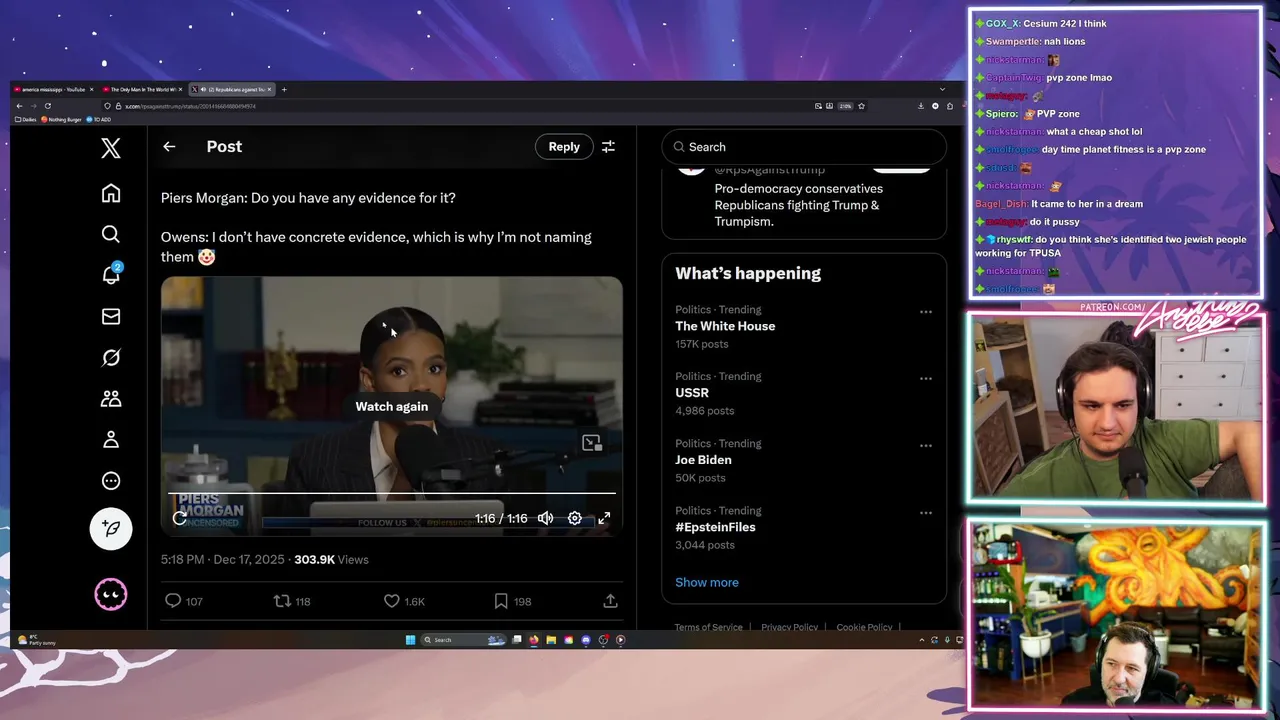Open the TO ADD bookmark
The height and width of the screenshot is (720, 1280).
point(99,119)
